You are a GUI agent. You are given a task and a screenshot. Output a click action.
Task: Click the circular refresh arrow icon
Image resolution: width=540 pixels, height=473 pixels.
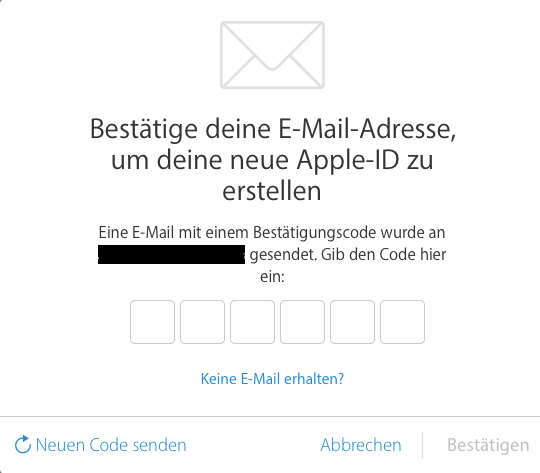click(23, 444)
